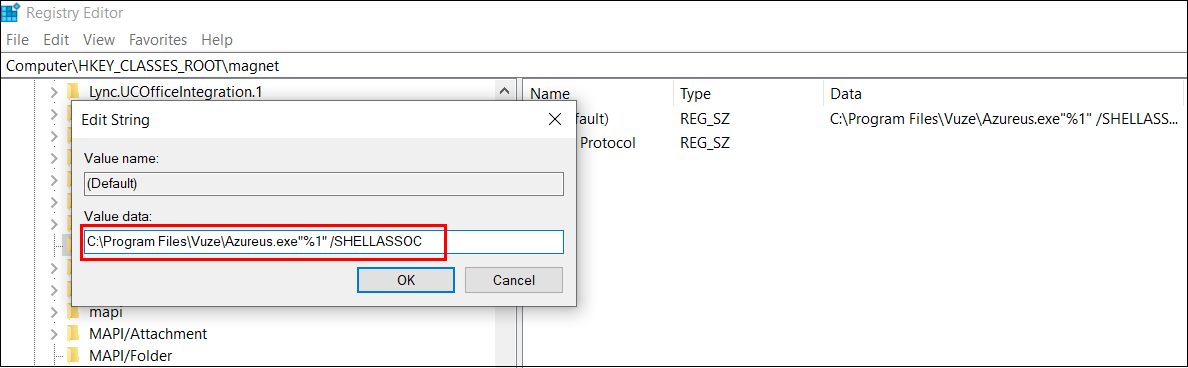Select the Lync.UCOfficeIntegration.1 folder icon
The image size is (1188, 368).
(x=73, y=92)
